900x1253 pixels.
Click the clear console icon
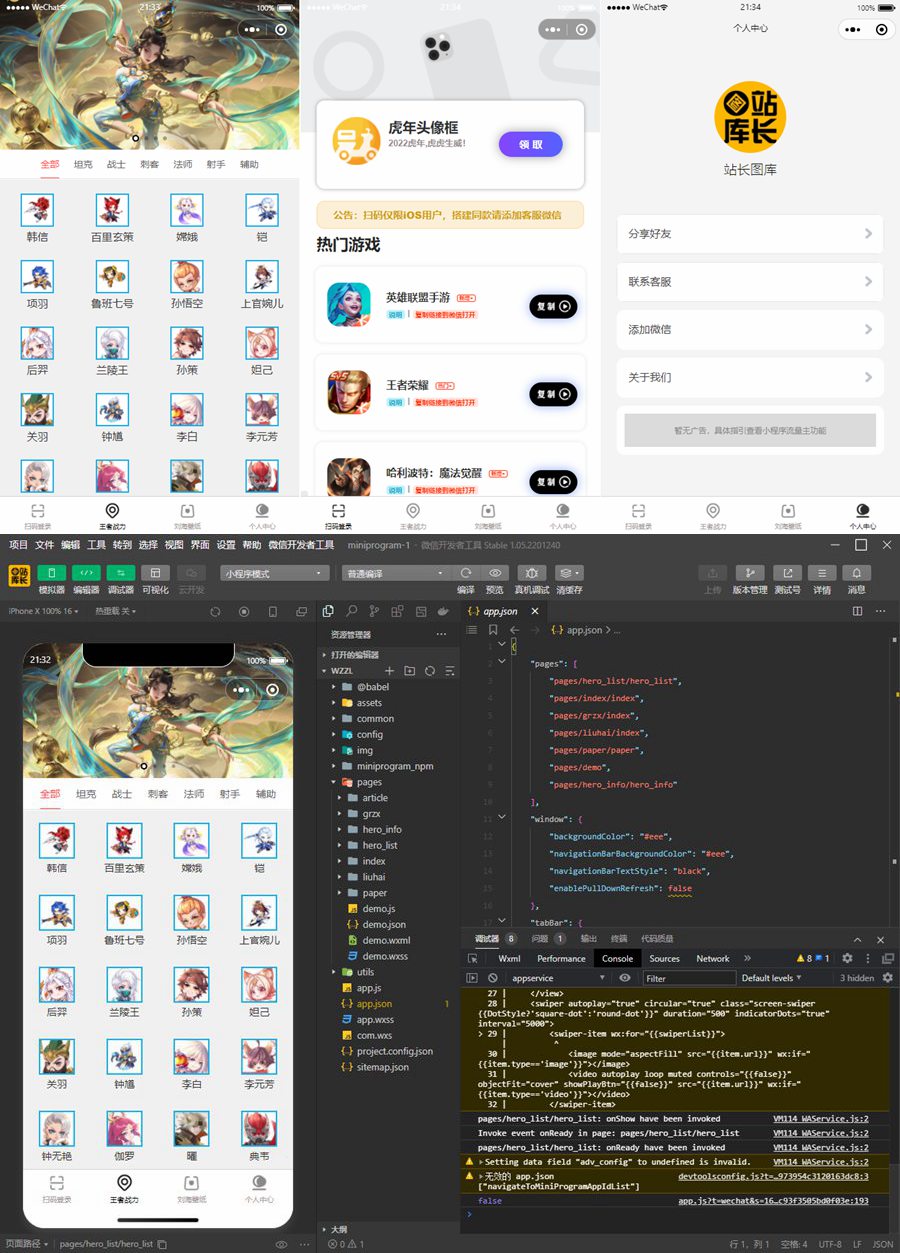point(493,978)
